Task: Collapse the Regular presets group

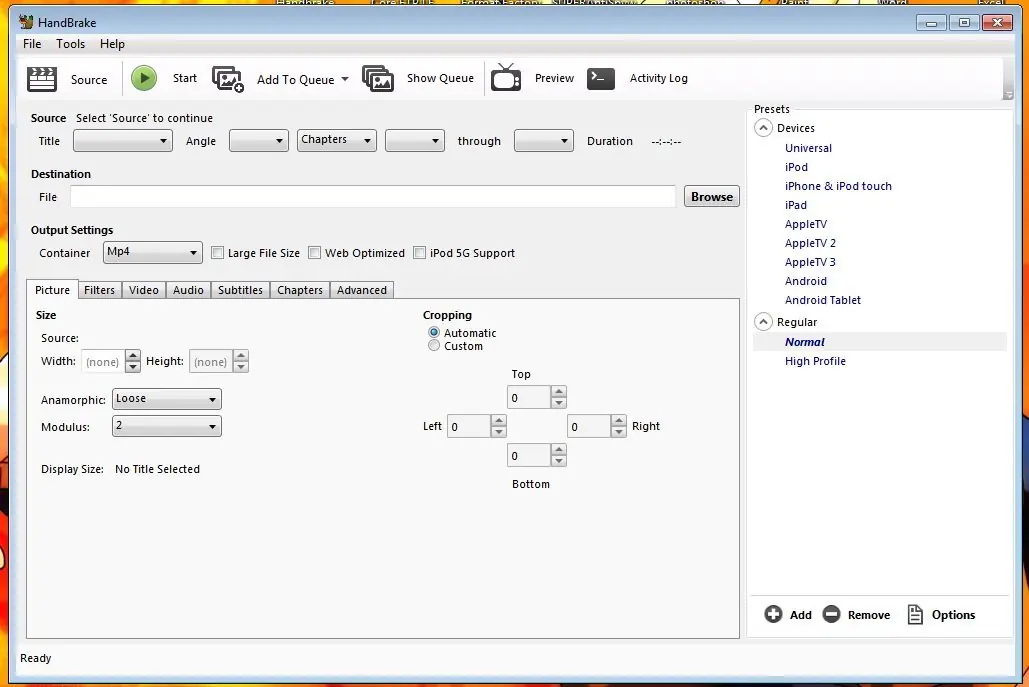Action: click(763, 322)
